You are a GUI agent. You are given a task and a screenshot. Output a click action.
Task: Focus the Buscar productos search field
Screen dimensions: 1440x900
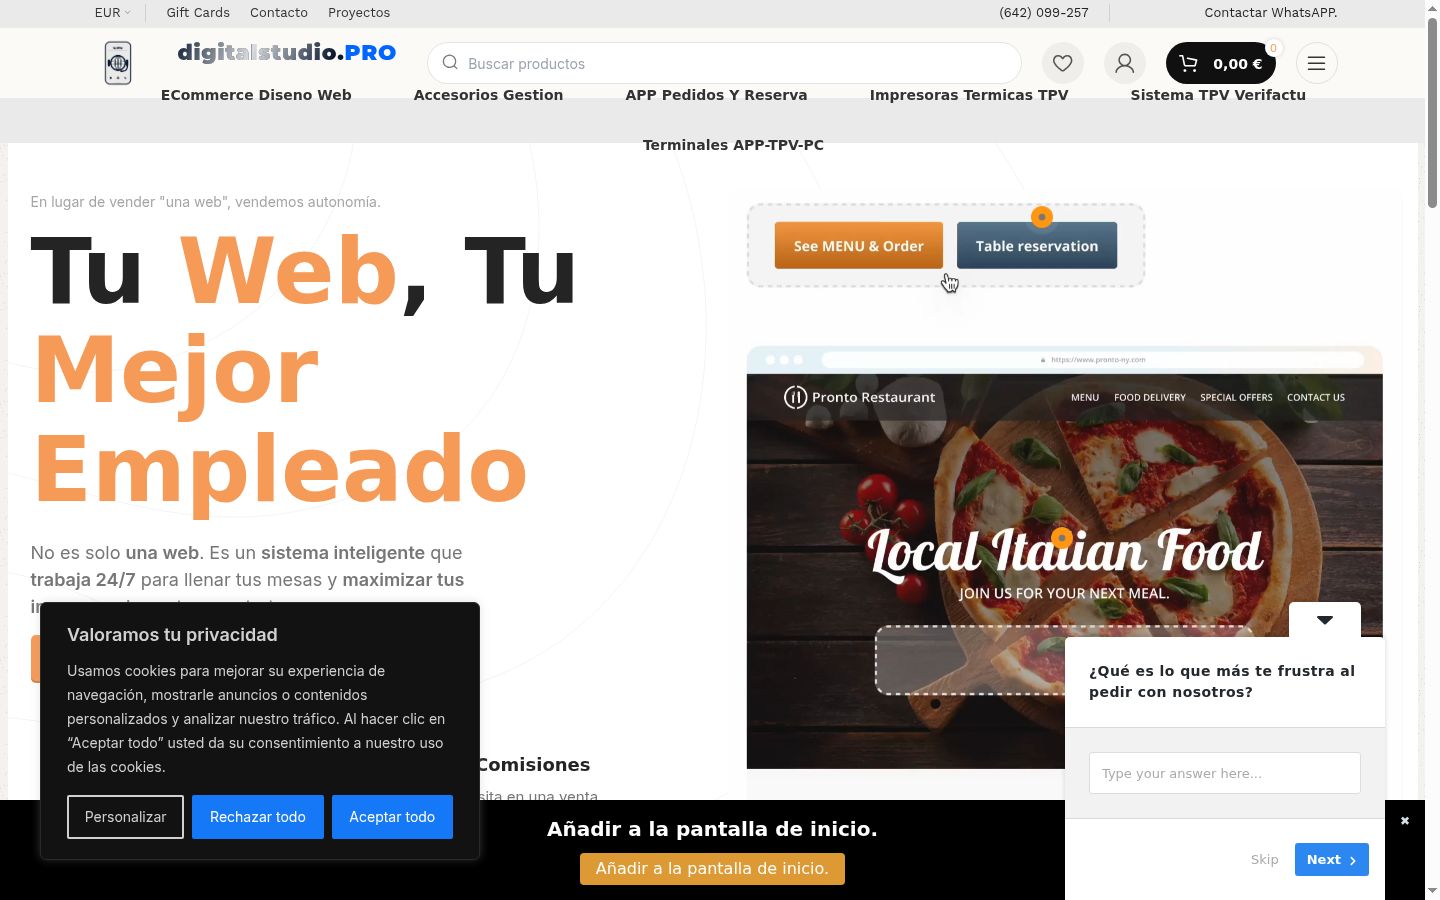[724, 63]
